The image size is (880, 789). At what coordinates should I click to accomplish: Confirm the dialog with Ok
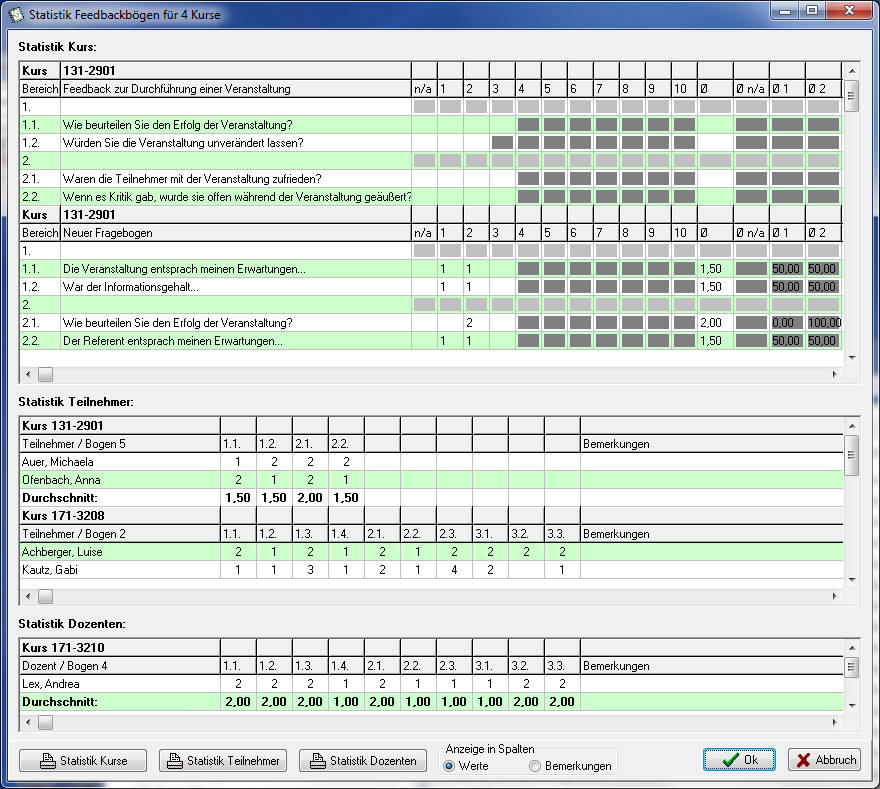coord(739,760)
